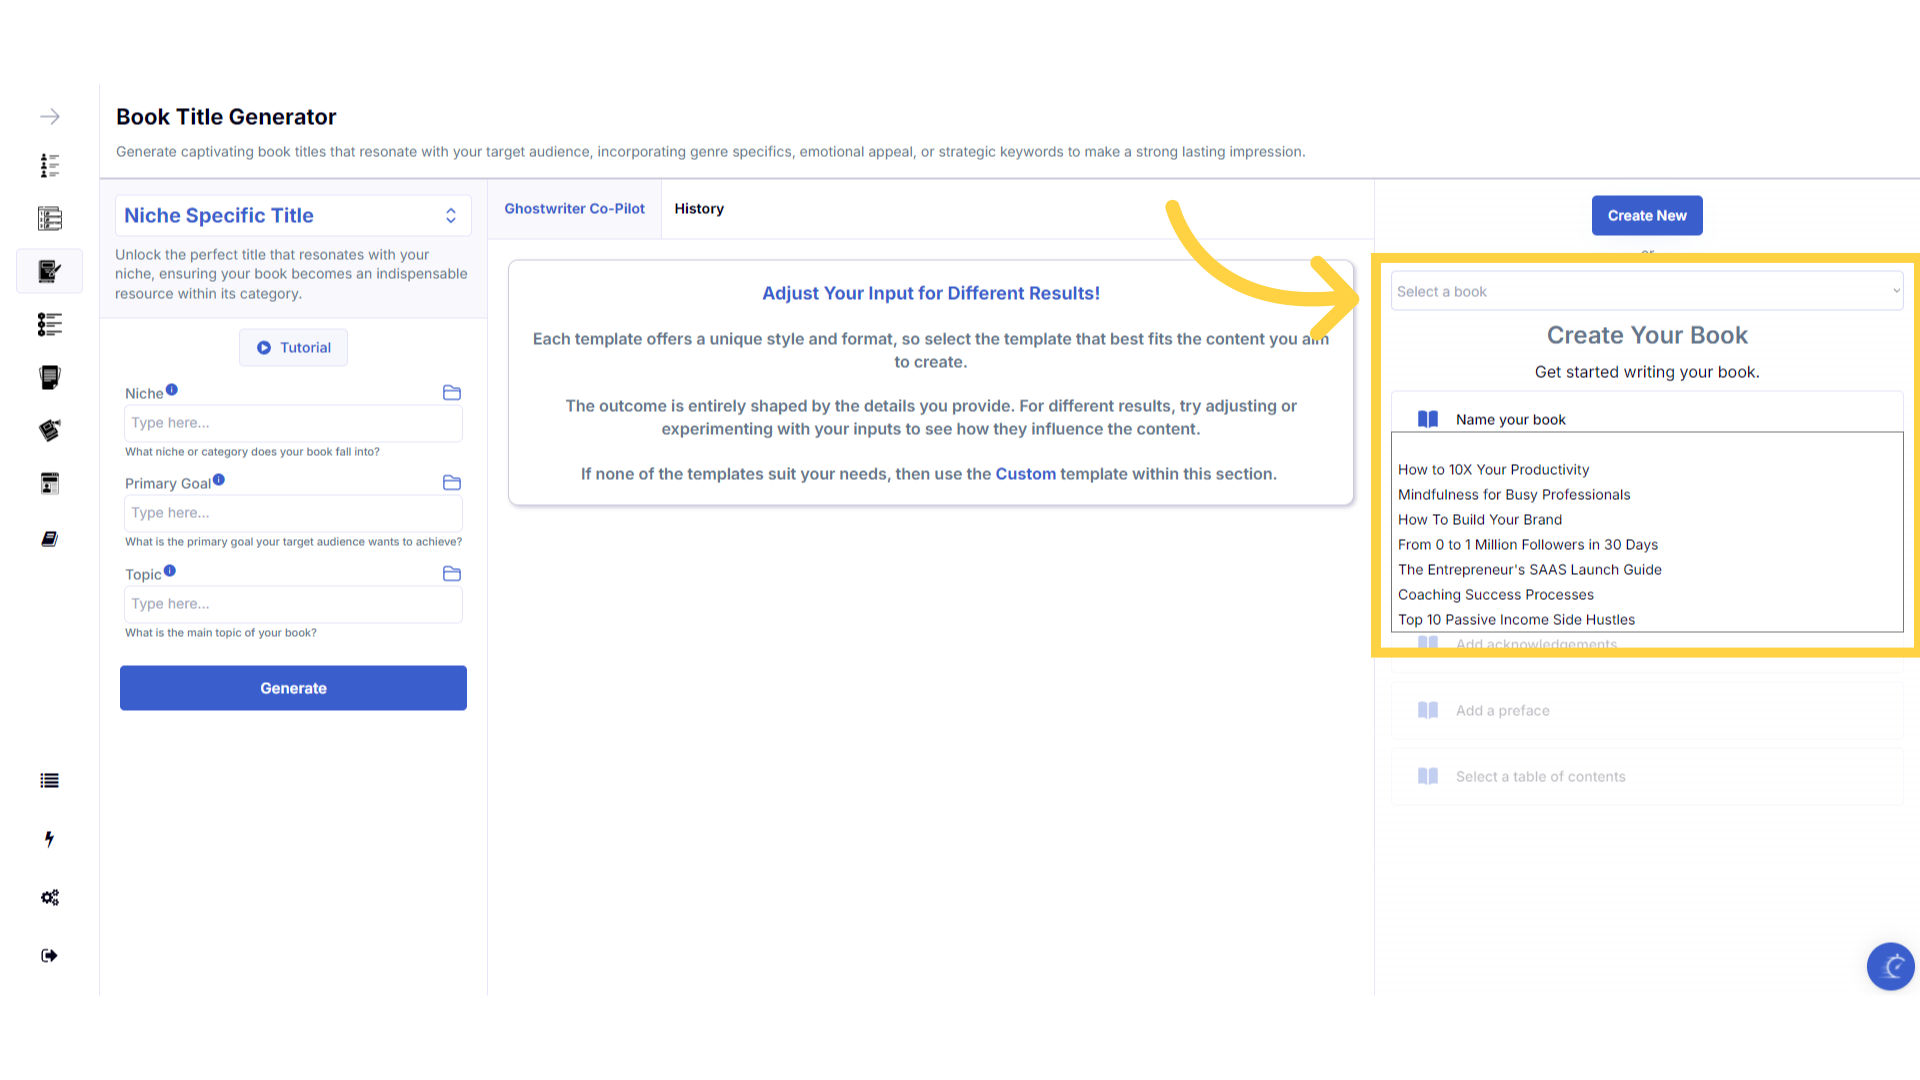The height and width of the screenshot is (1080, 1920).
Task: Expand the sidebar with arrow icon
Action: pyautogui.click(x=50, y=117)
